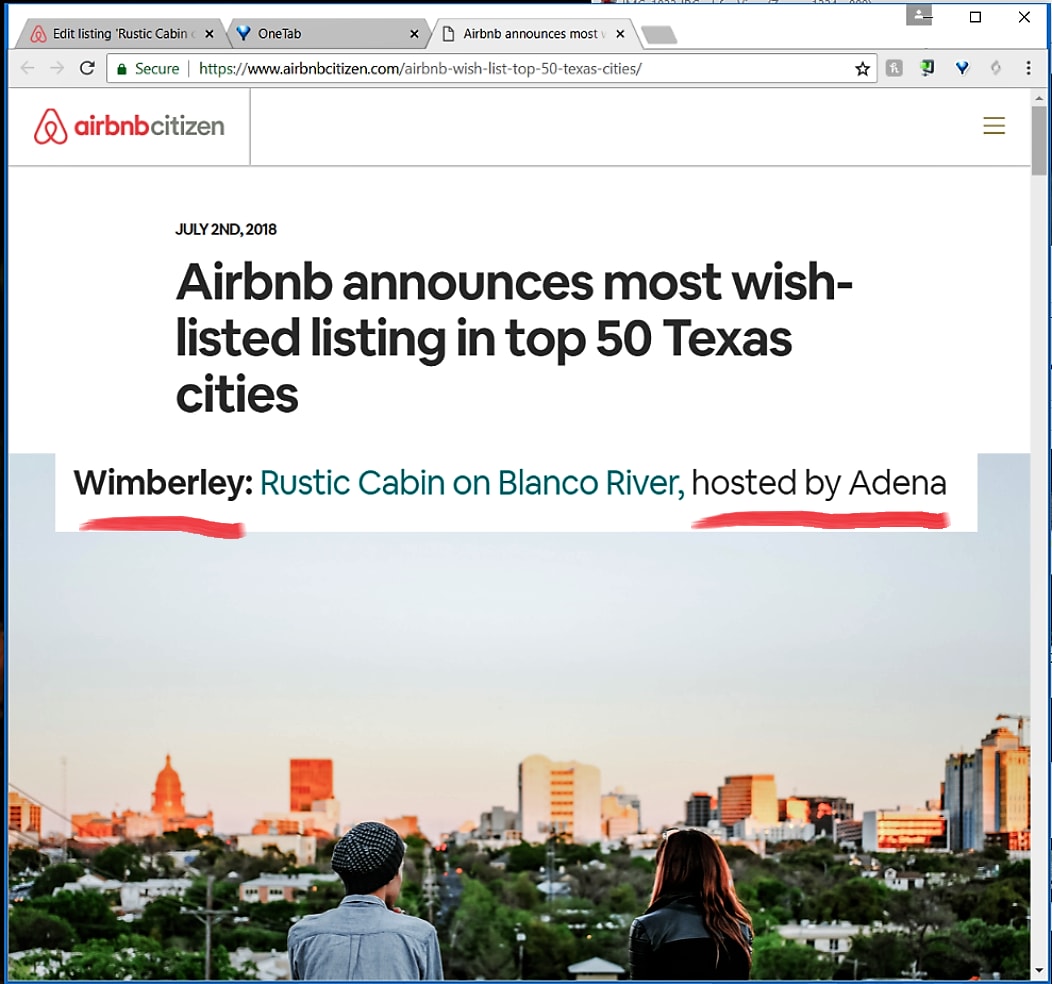Click the Chrome profile avatar button

(x=918, y=15)
